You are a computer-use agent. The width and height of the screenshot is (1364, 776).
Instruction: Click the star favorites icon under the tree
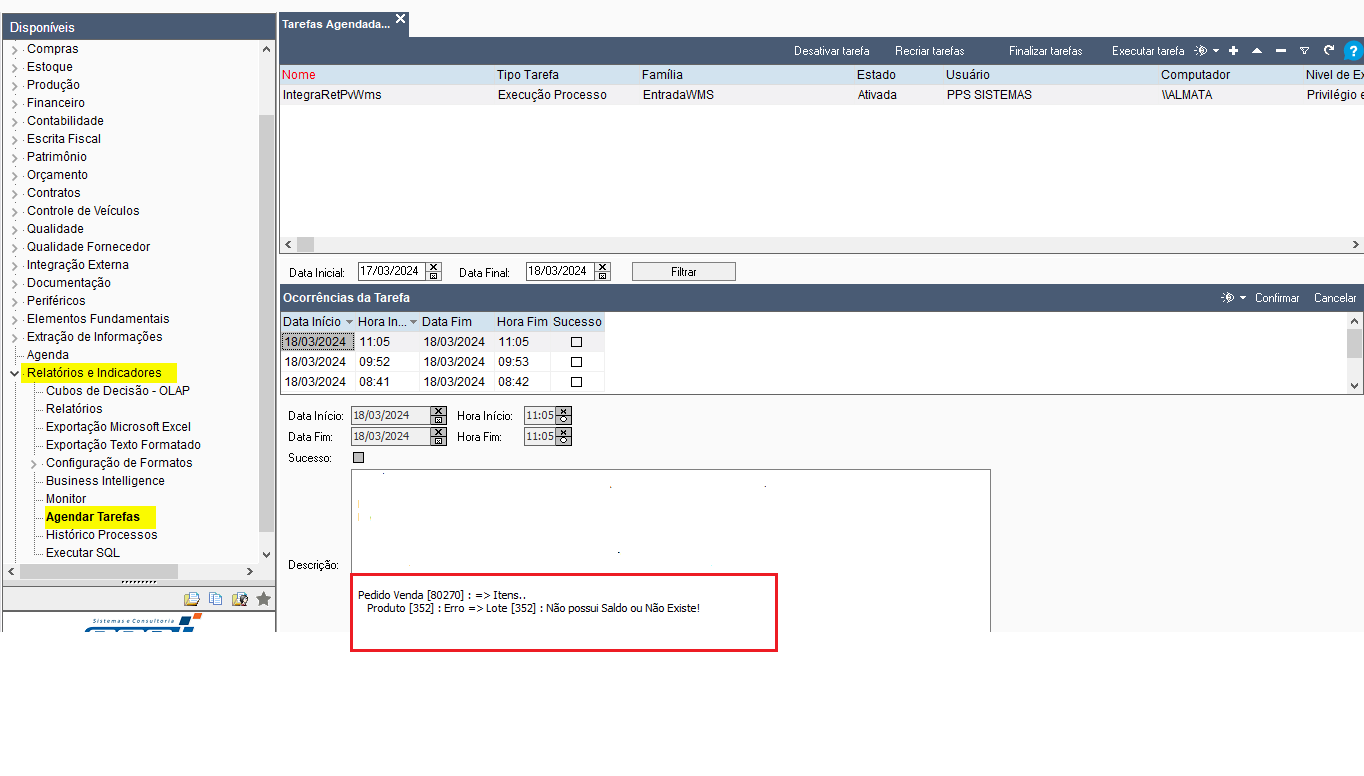[263, 599]
